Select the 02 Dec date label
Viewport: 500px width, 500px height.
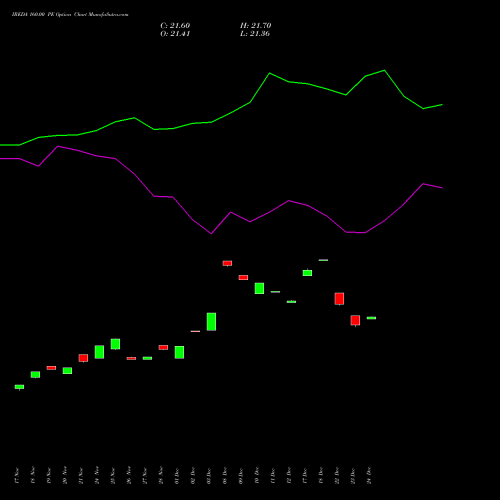click(x=193, y=476)
